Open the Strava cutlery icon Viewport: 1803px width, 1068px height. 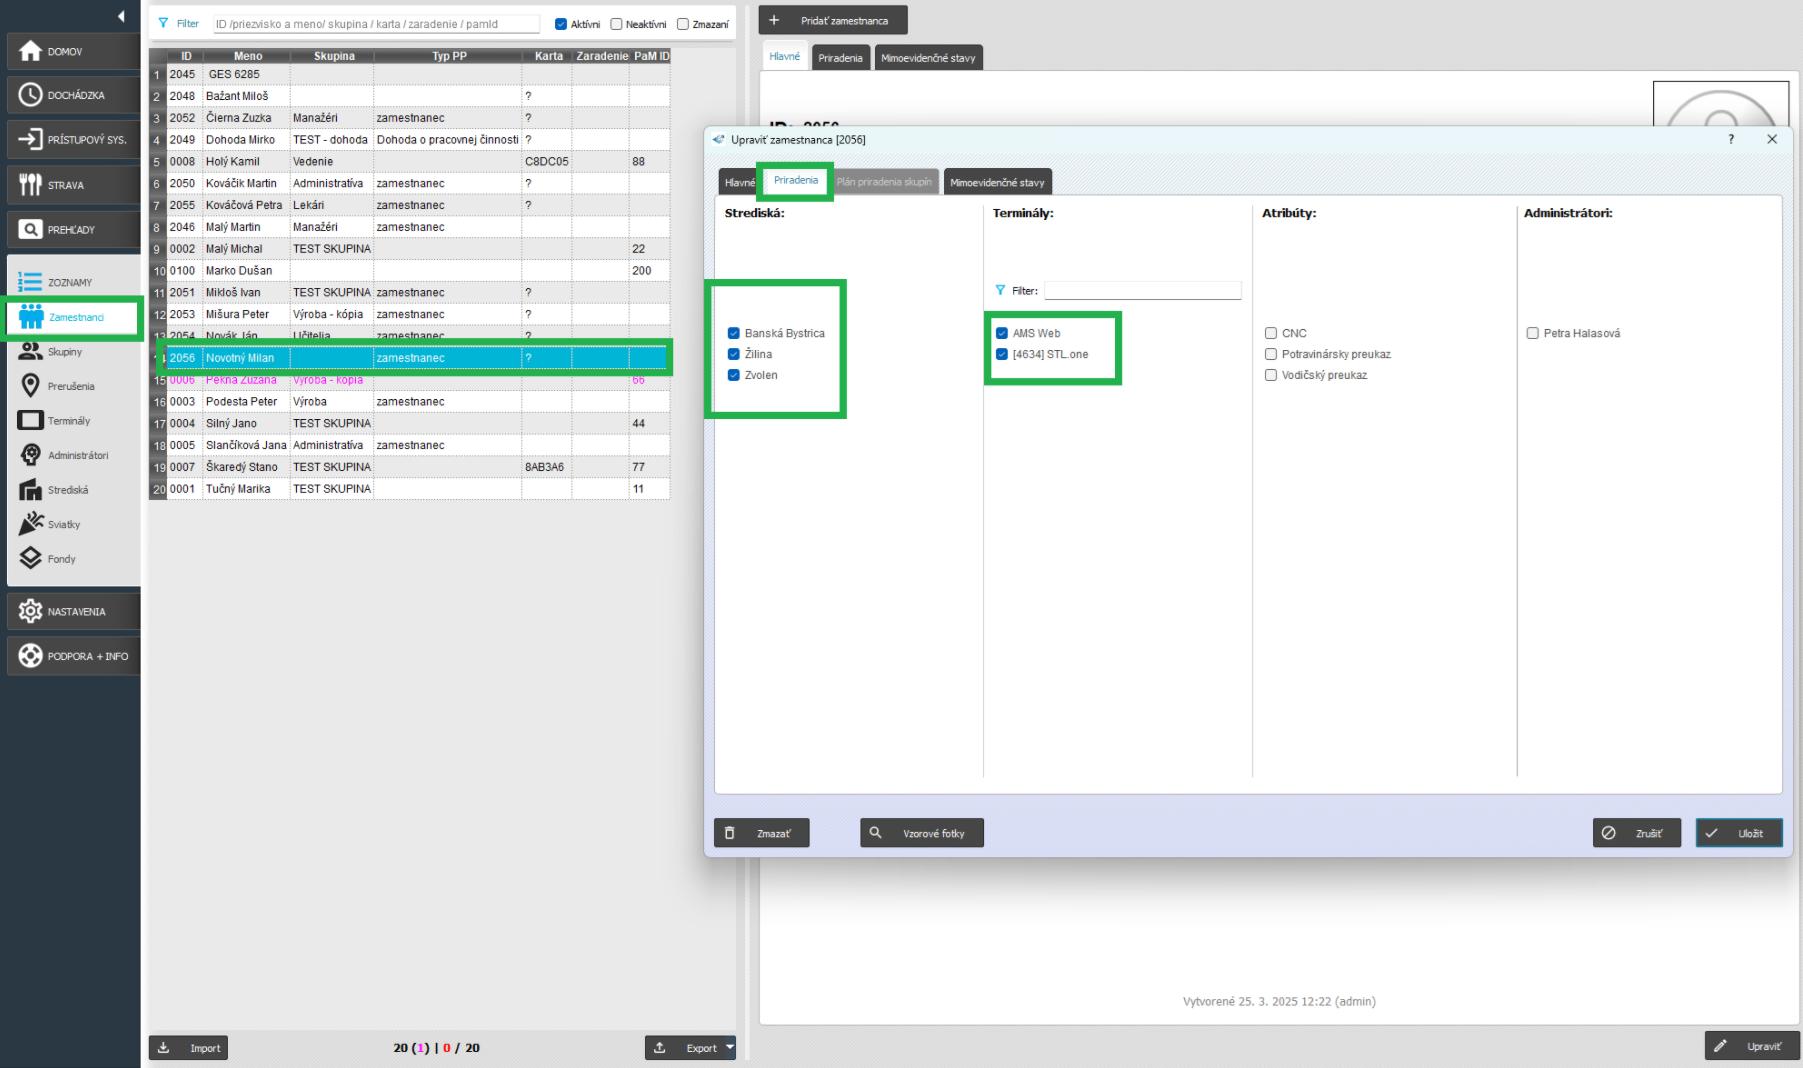coord(30,185)
